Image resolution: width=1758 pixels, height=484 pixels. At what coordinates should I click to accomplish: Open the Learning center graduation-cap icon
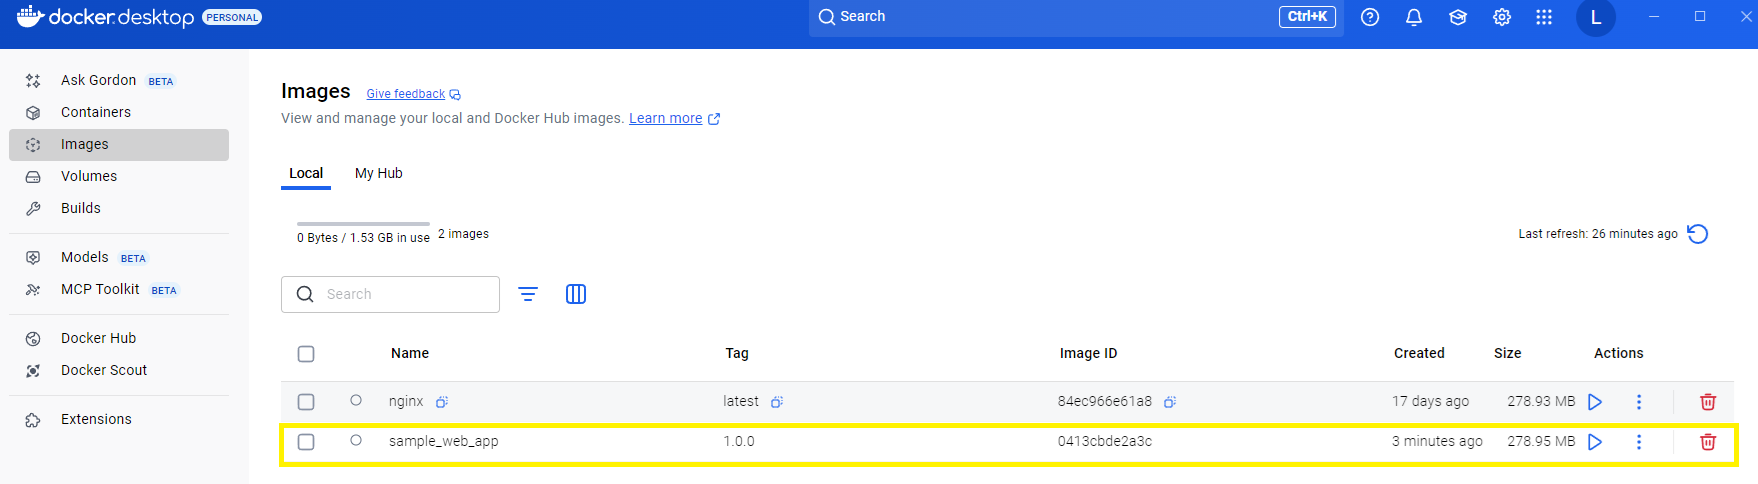tap(1458, 17)
